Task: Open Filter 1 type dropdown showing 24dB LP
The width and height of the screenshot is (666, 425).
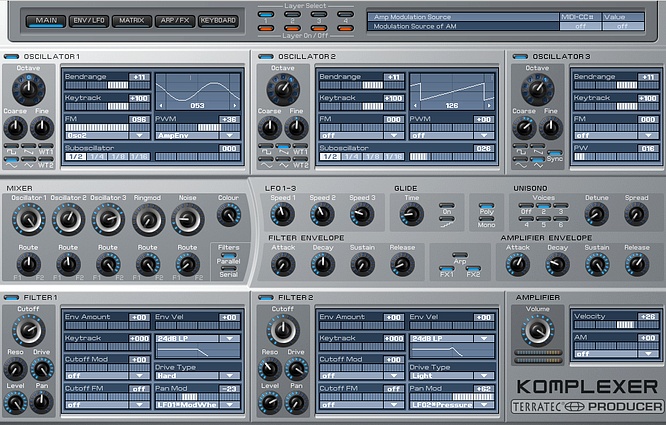Action: [198, 339]
